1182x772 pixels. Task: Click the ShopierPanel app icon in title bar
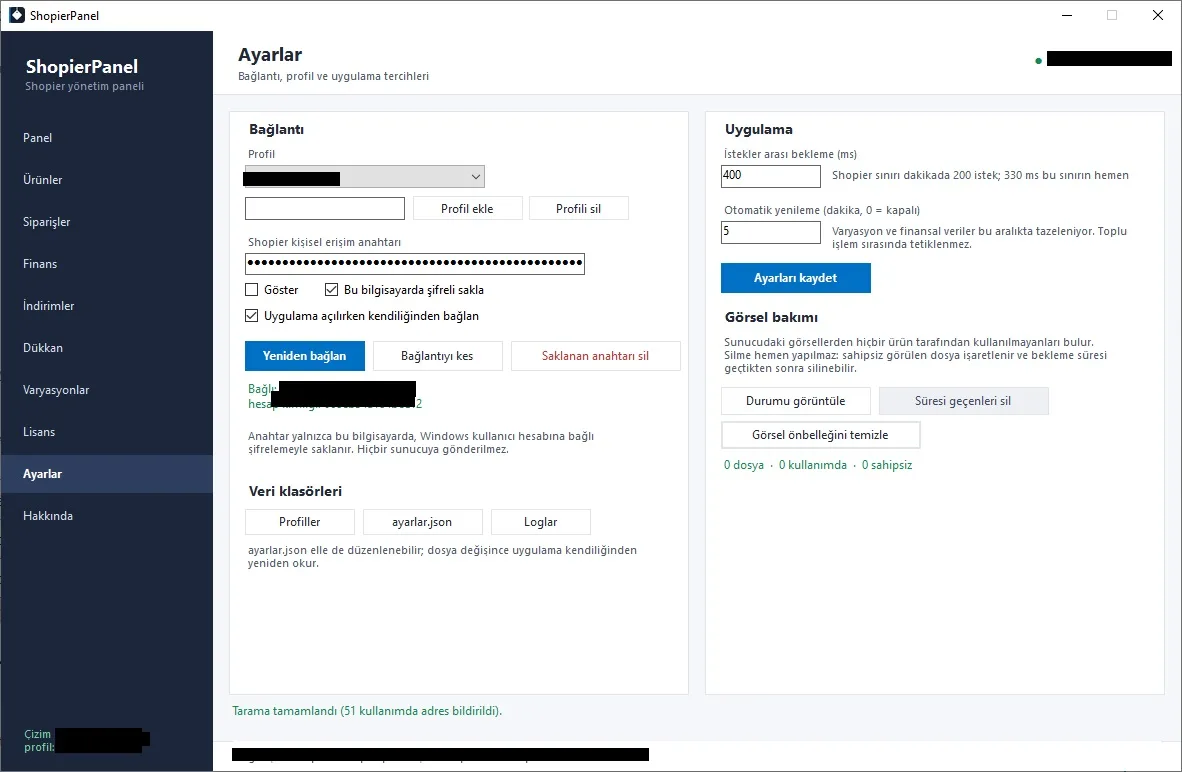click(x=17, y=15)
